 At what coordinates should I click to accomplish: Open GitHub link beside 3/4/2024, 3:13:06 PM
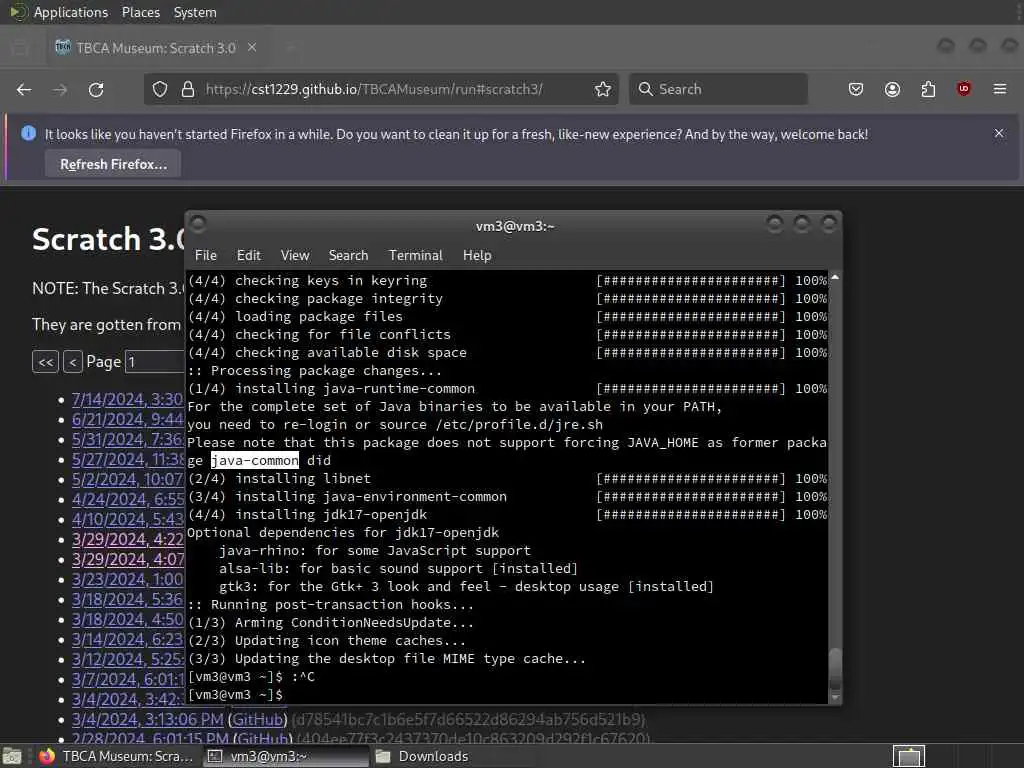click(258, 720)
